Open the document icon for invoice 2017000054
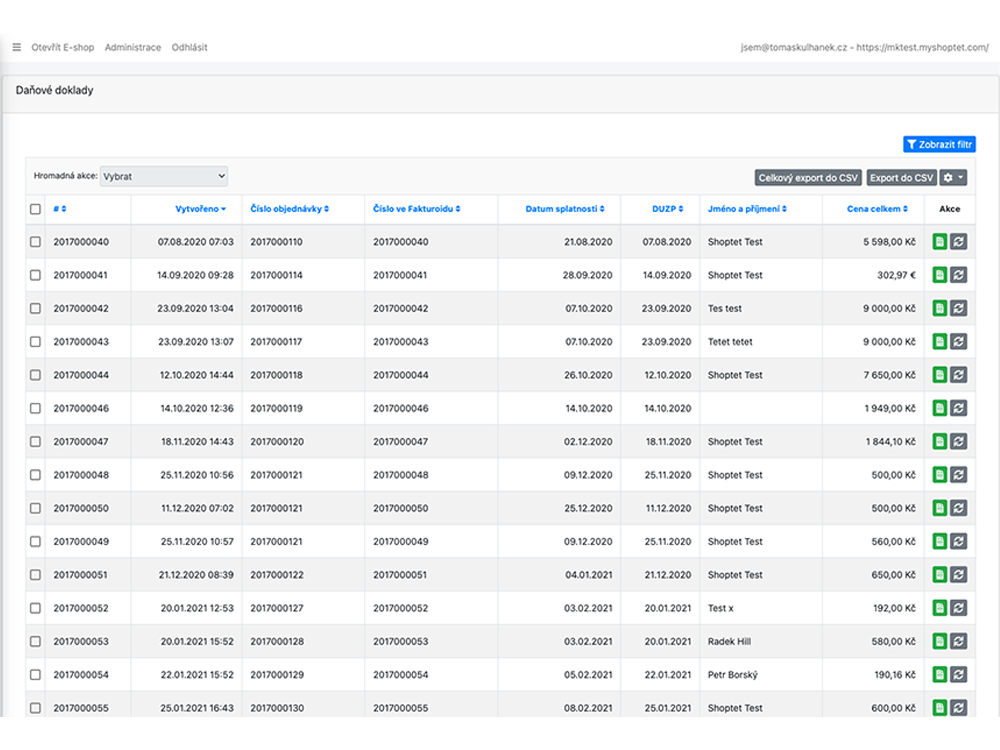This screenshot has height=750, width=1000. click(939, 675)
